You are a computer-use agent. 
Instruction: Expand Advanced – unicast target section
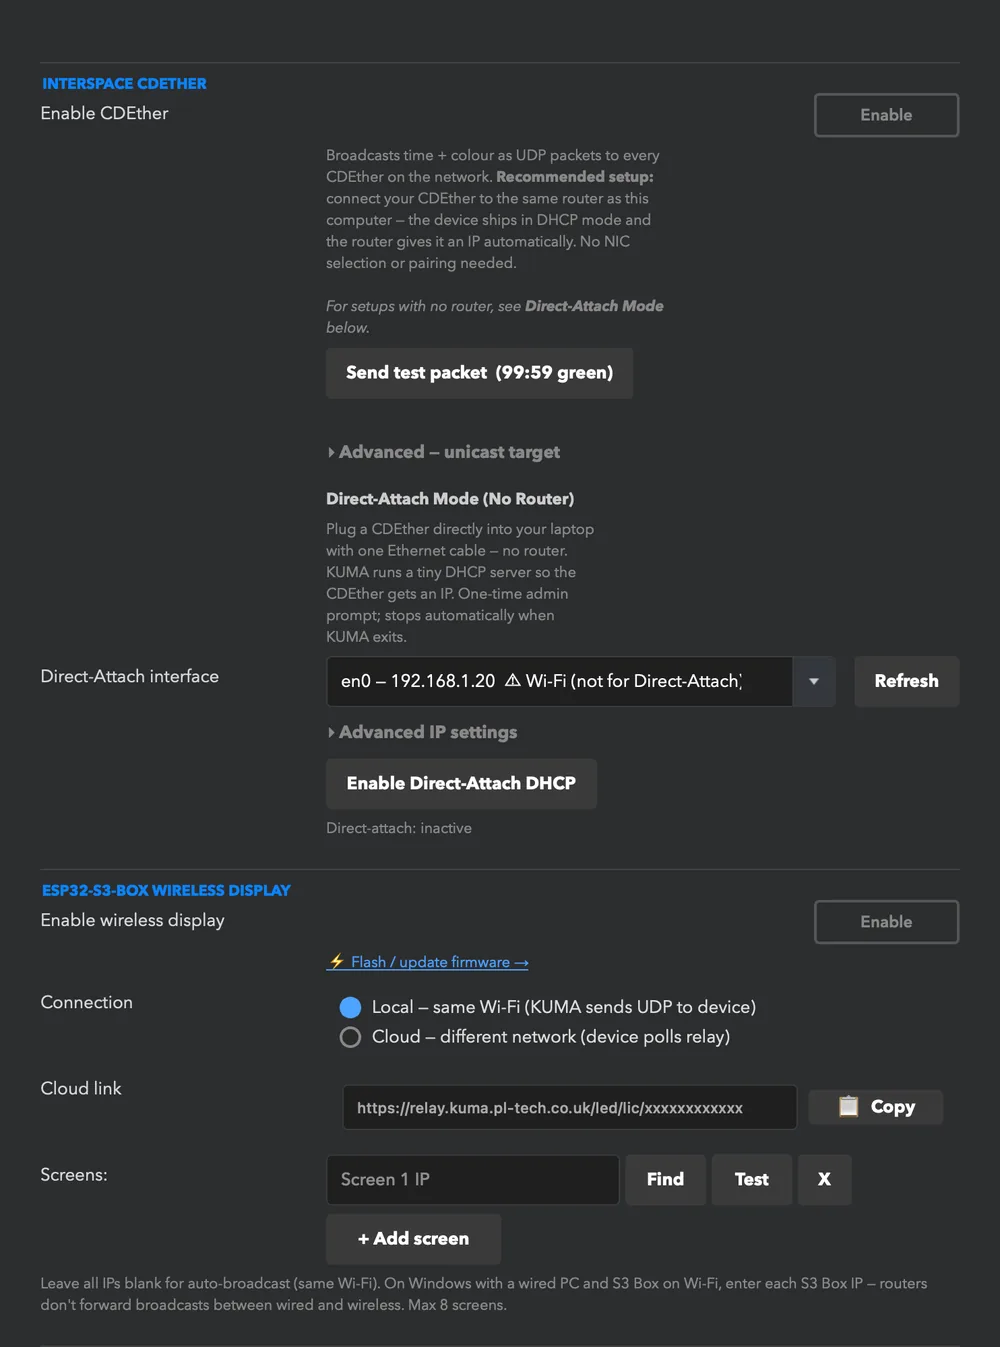tap(444, 452)
